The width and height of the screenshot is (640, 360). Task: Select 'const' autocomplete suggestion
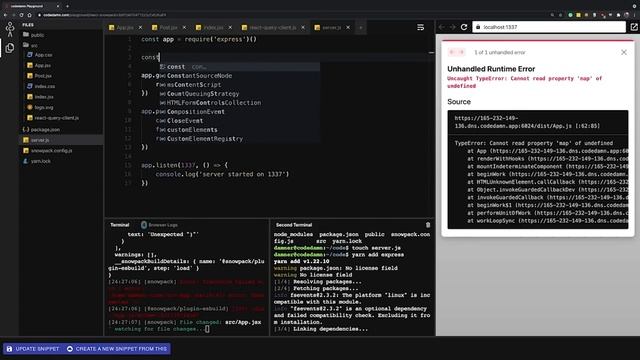[x=240, y=67]
